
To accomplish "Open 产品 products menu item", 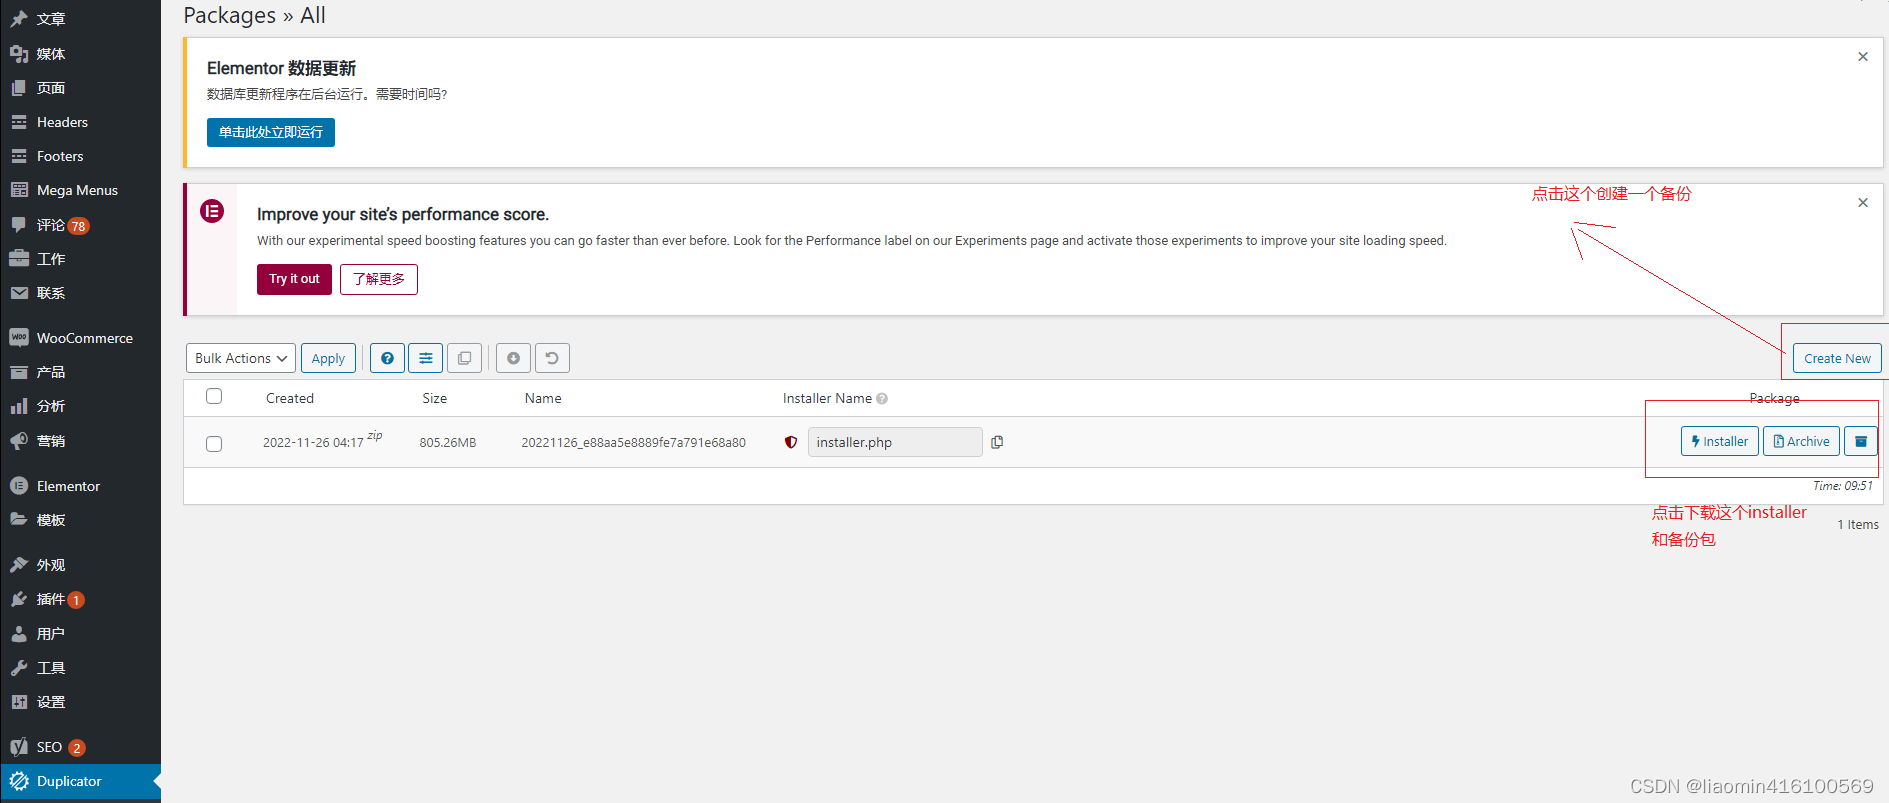I will pos(51,372).
